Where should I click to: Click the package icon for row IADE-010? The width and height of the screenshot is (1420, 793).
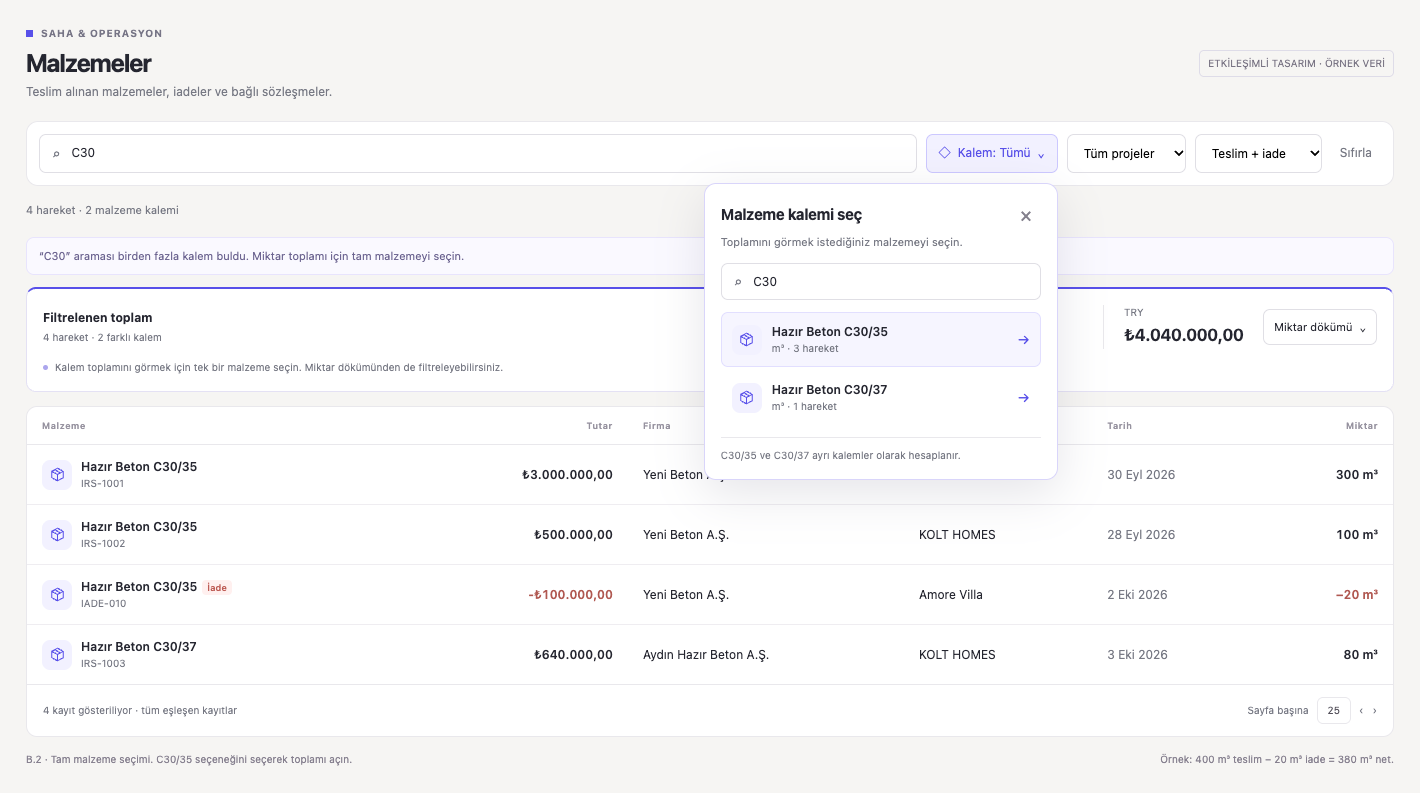click(57, 595)
